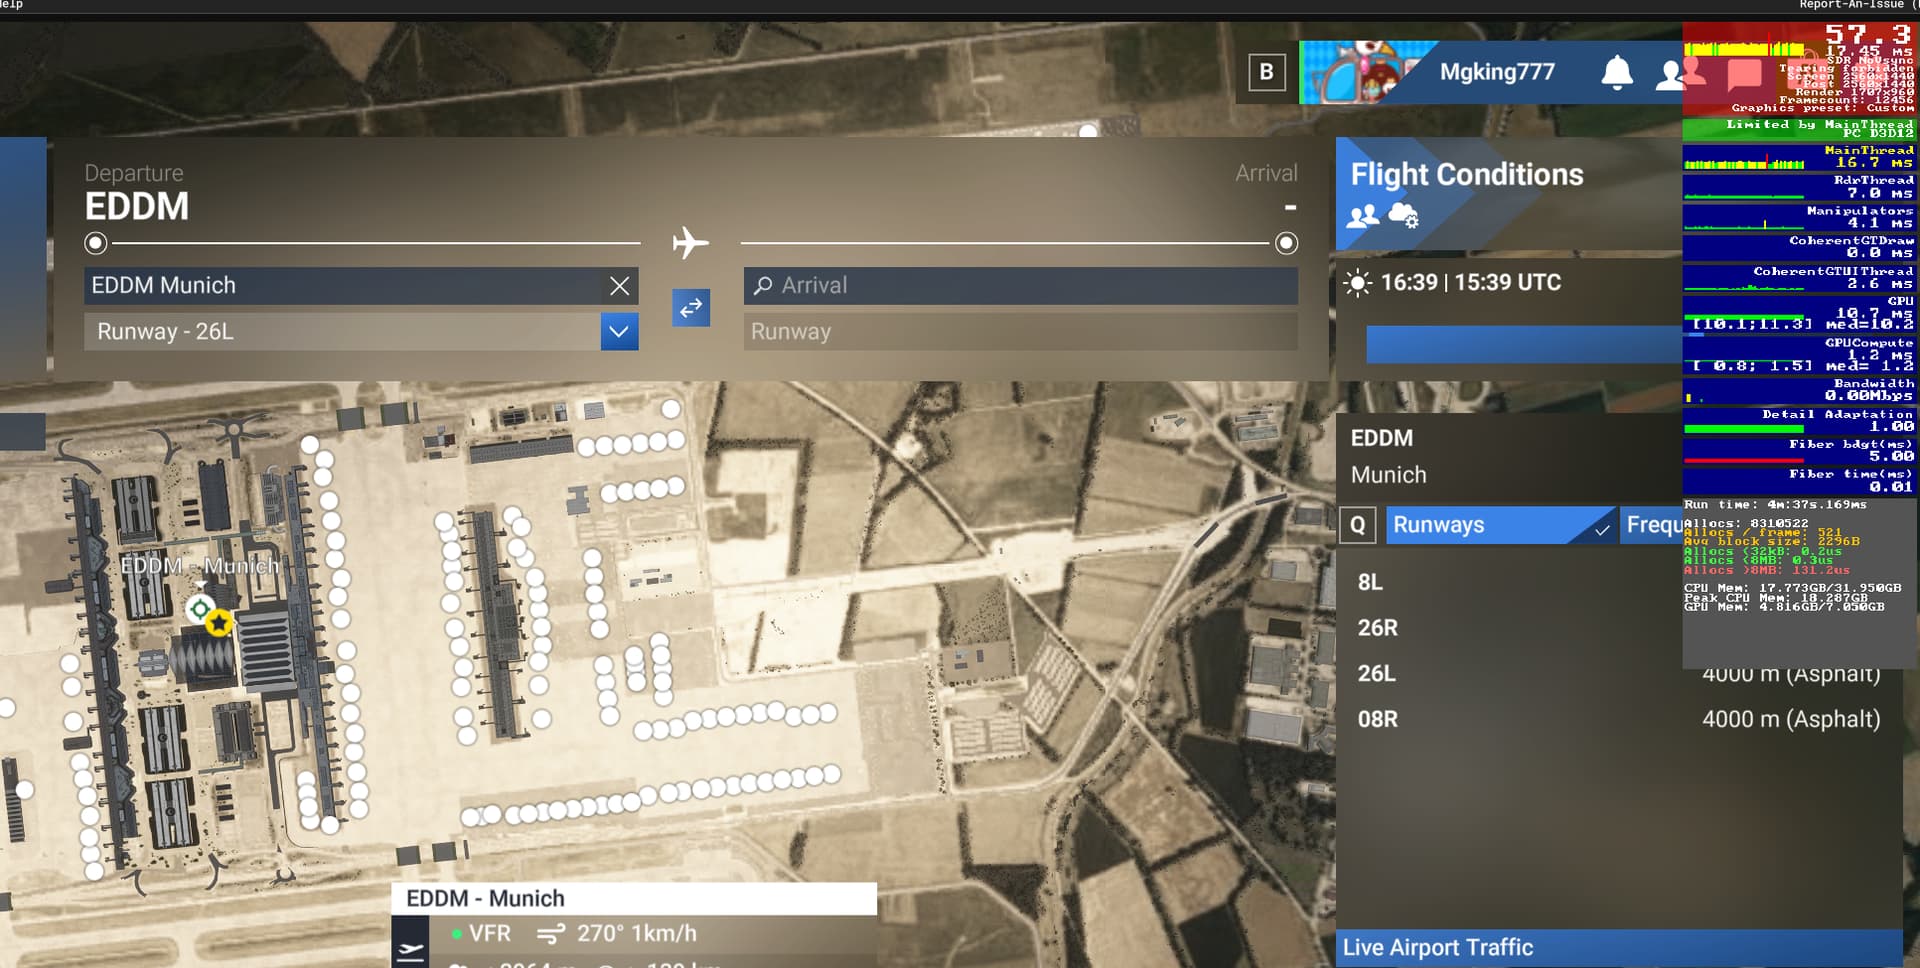Swap departure and arrival airports
Screen dimensions: 1920x968
(691, 308)
